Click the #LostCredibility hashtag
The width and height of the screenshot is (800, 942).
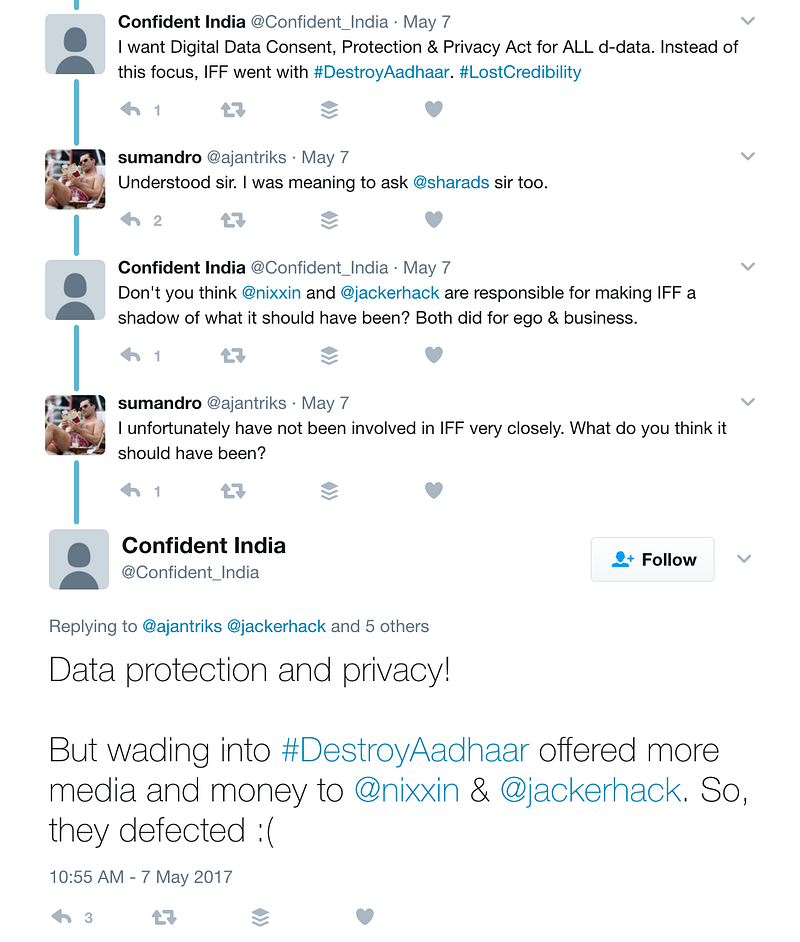(x=520, y=72)
